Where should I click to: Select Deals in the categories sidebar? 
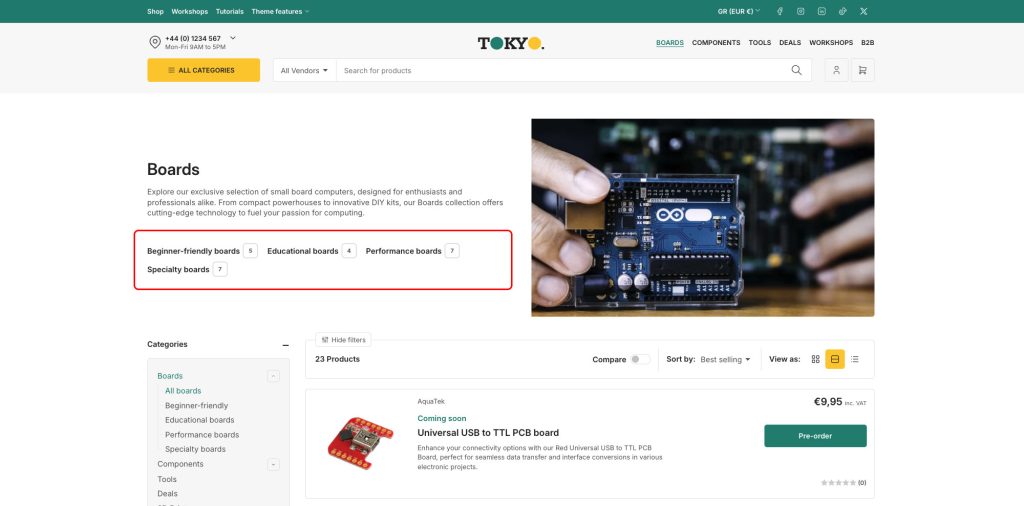click(167, 494)
